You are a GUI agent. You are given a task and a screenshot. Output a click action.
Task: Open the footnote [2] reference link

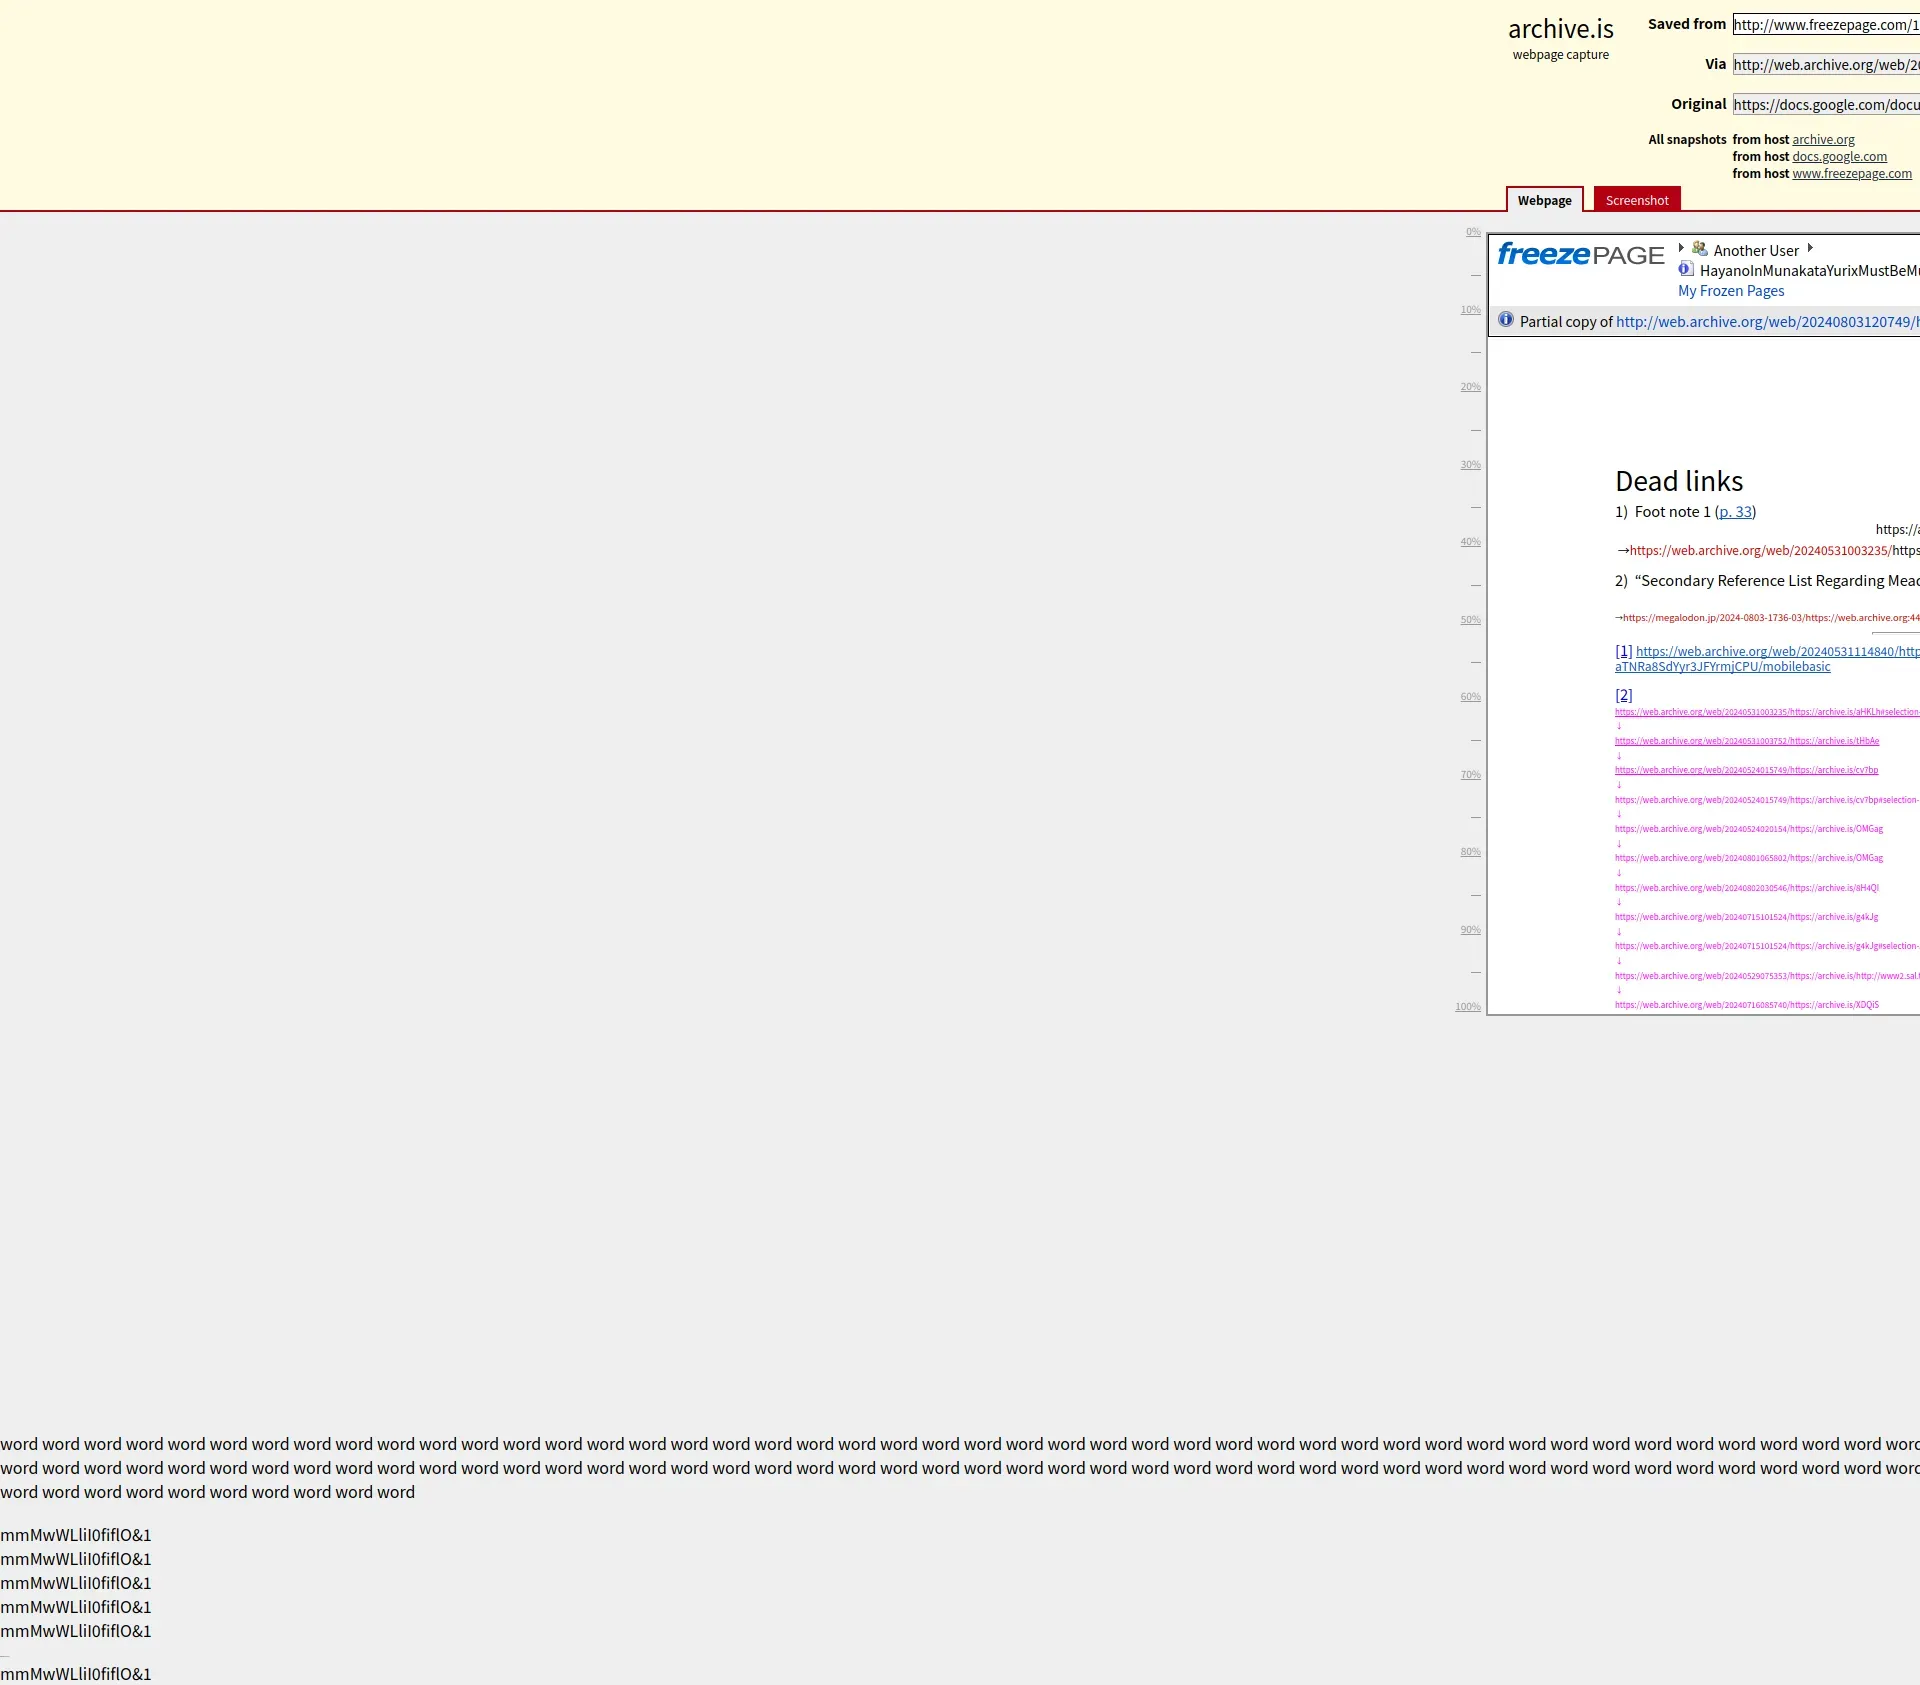pos(1623,695)
